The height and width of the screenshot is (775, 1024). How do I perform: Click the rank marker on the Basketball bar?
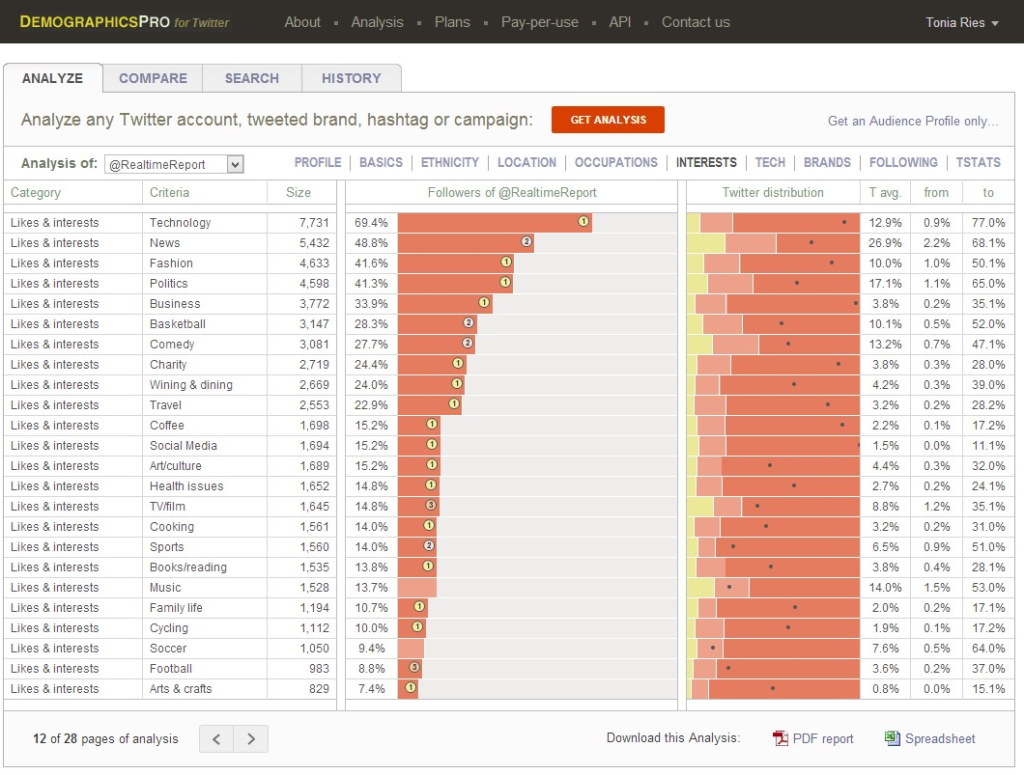coord(468,323)
